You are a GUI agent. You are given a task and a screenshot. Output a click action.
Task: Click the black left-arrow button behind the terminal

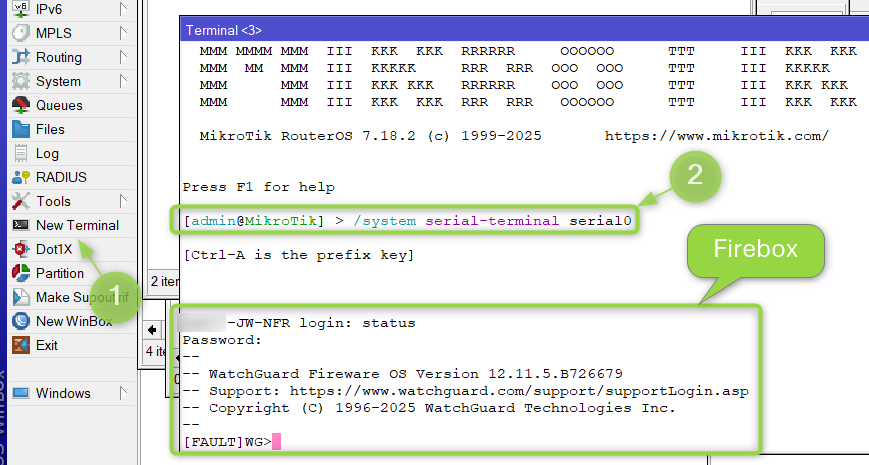pos(152,330)
